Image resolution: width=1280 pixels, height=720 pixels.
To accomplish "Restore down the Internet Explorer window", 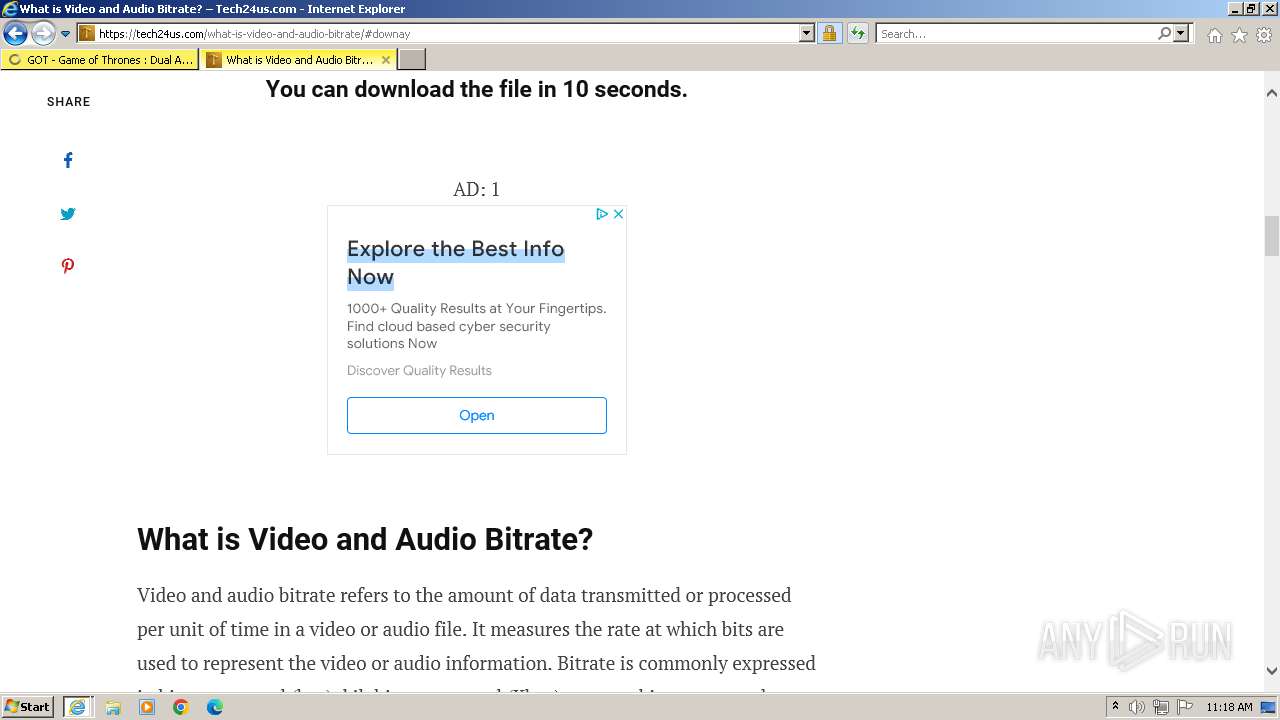I will pos(1251,8).
